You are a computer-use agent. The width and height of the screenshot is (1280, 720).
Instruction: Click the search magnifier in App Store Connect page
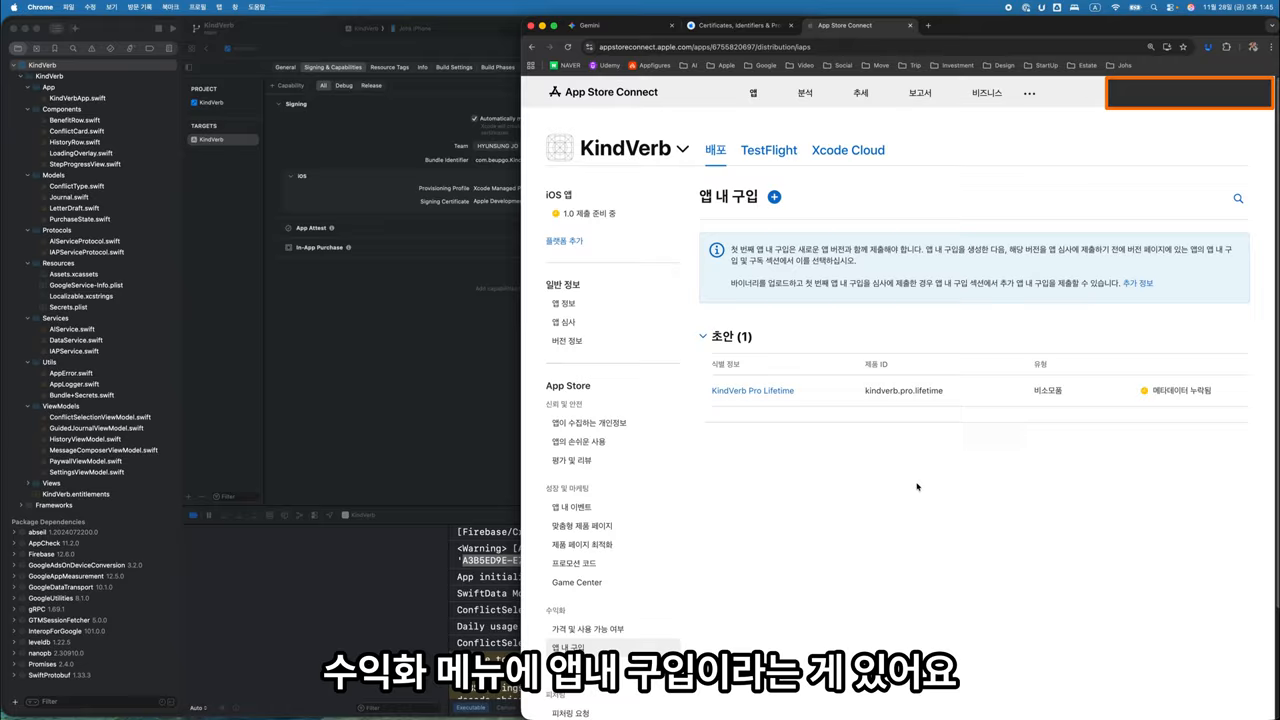1238,199
